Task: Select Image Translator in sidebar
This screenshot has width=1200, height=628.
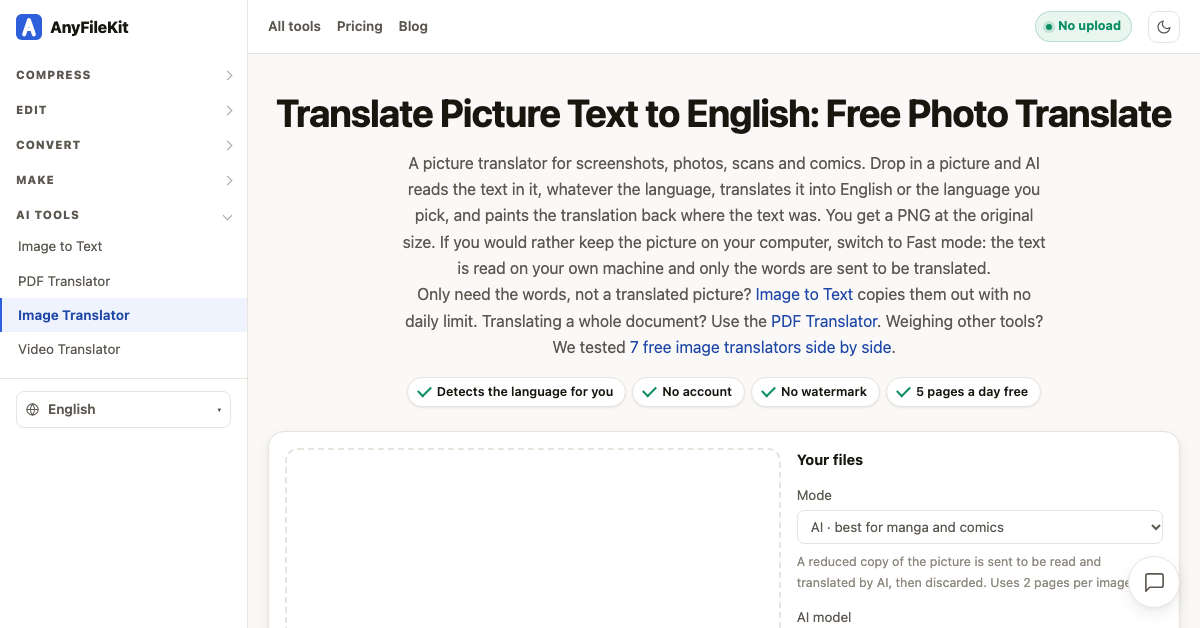Action: tap(124, 315)
